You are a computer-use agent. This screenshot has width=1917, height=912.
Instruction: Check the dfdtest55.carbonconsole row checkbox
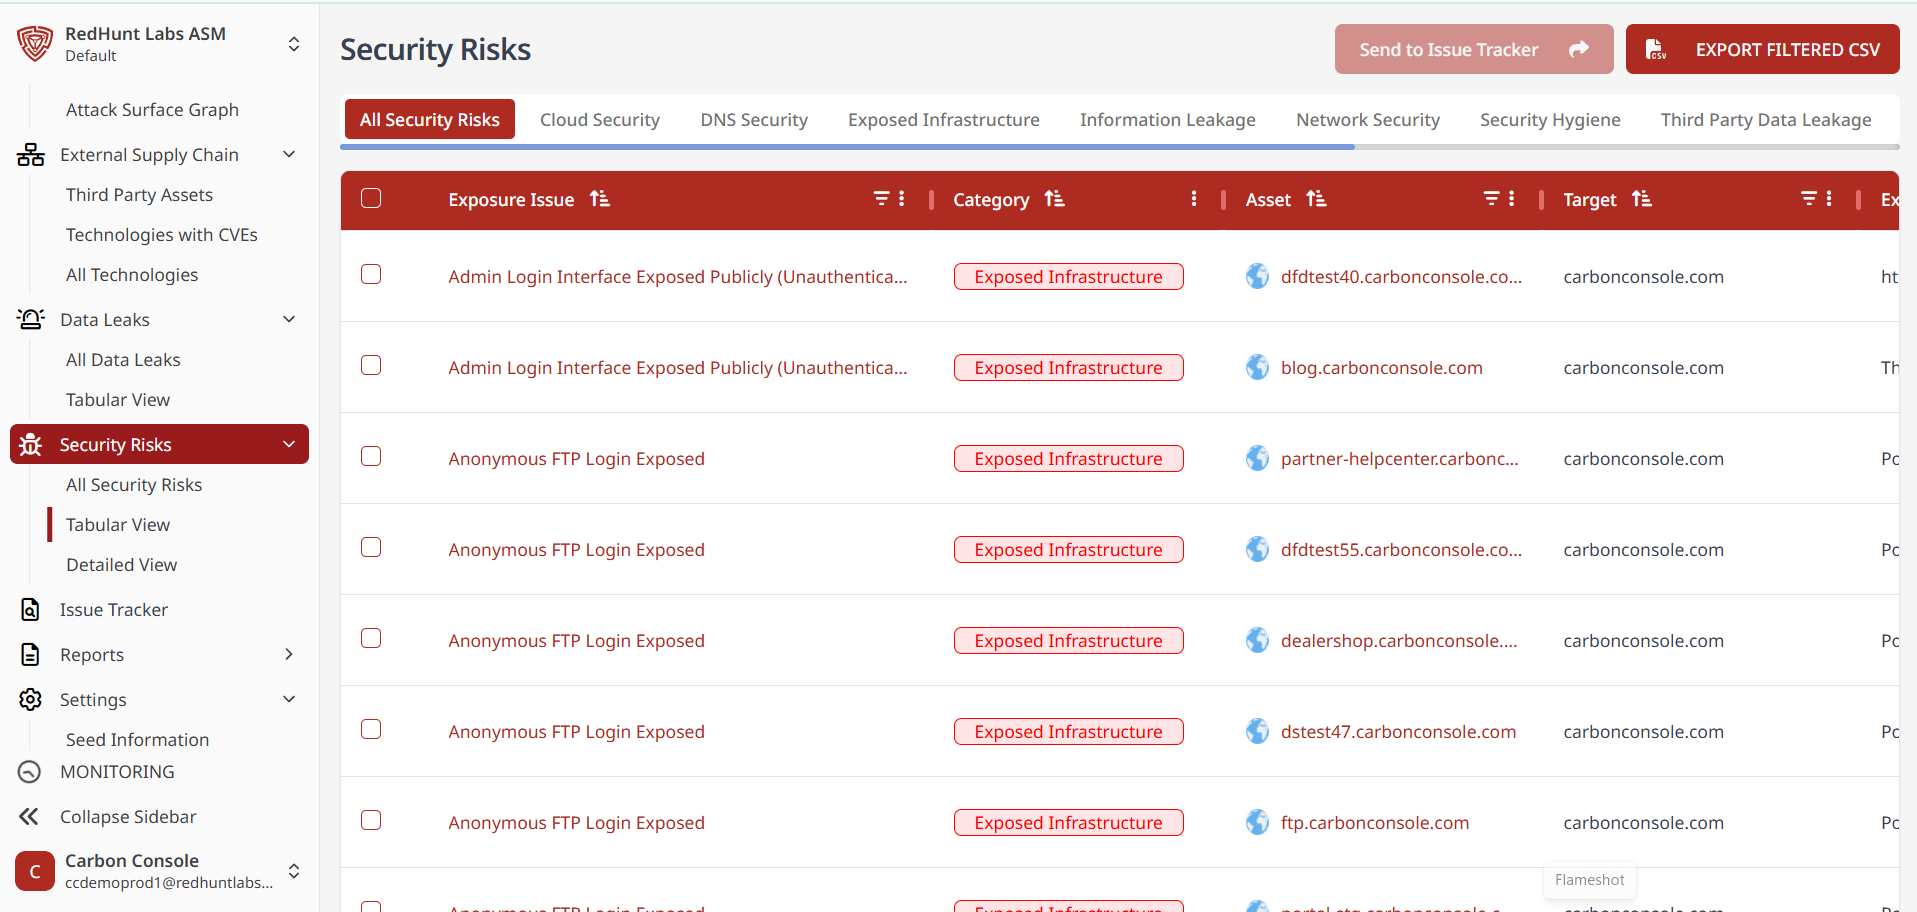pos(371,547)
